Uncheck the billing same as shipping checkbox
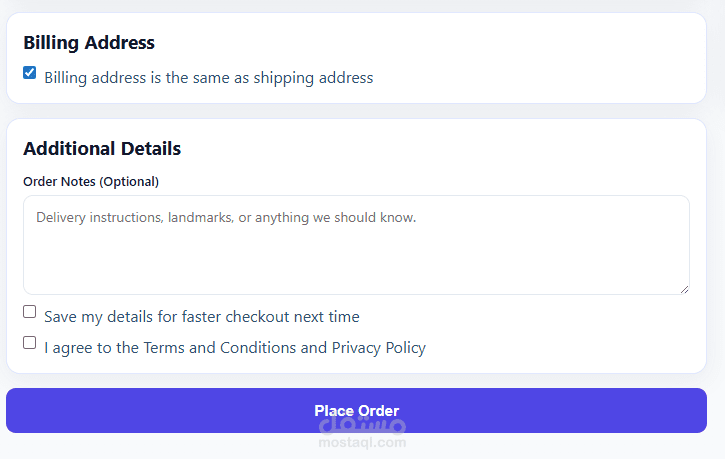 (x=30, y=73)
